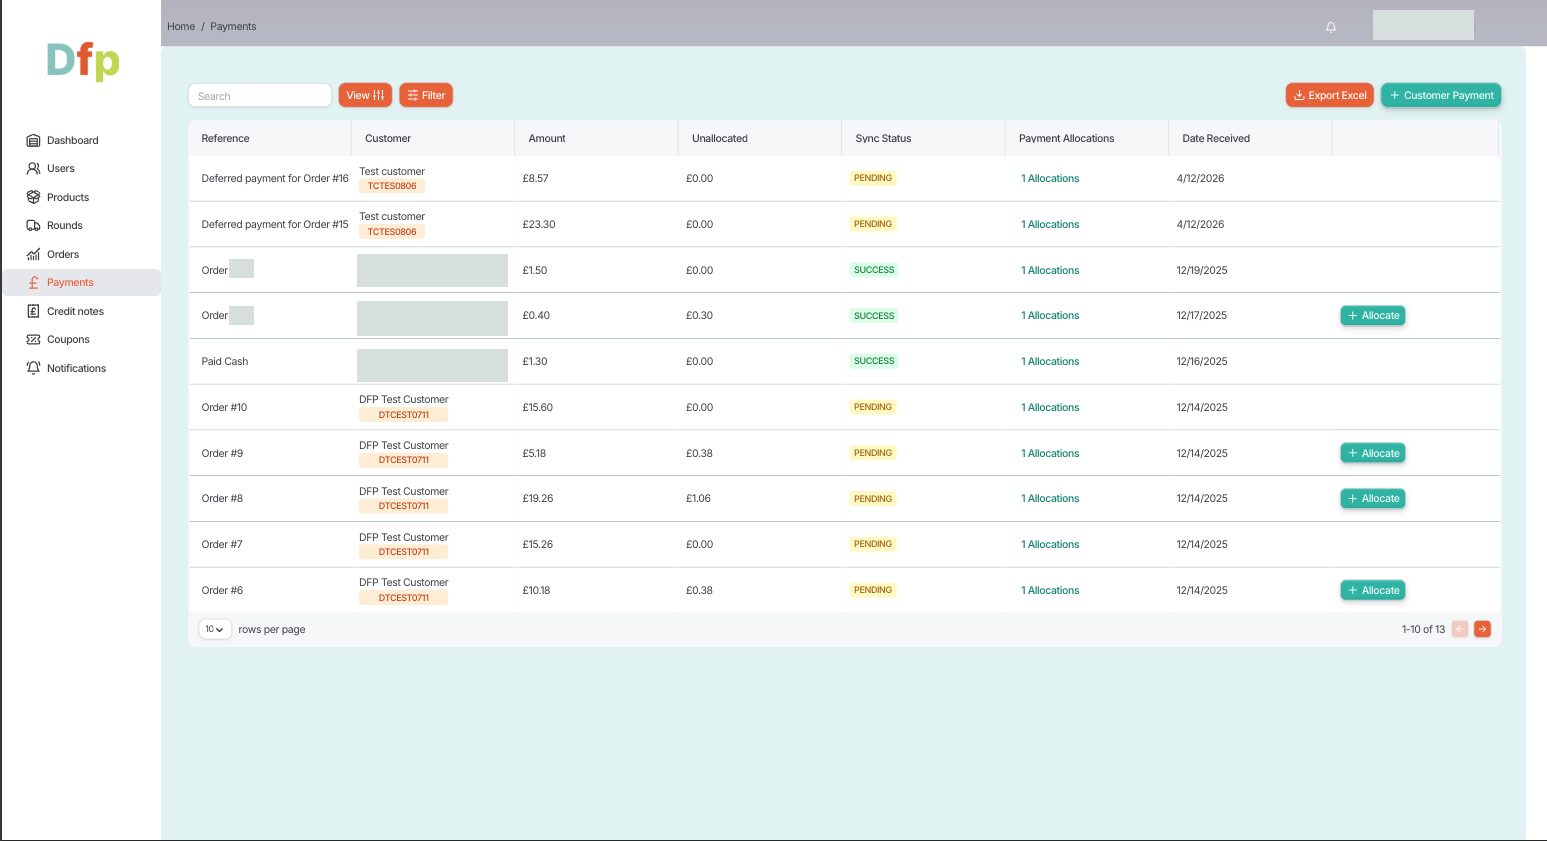Open Rounds in sidebar menu
The width and height of the screenshot is (1547, 841).
point(65,226)
